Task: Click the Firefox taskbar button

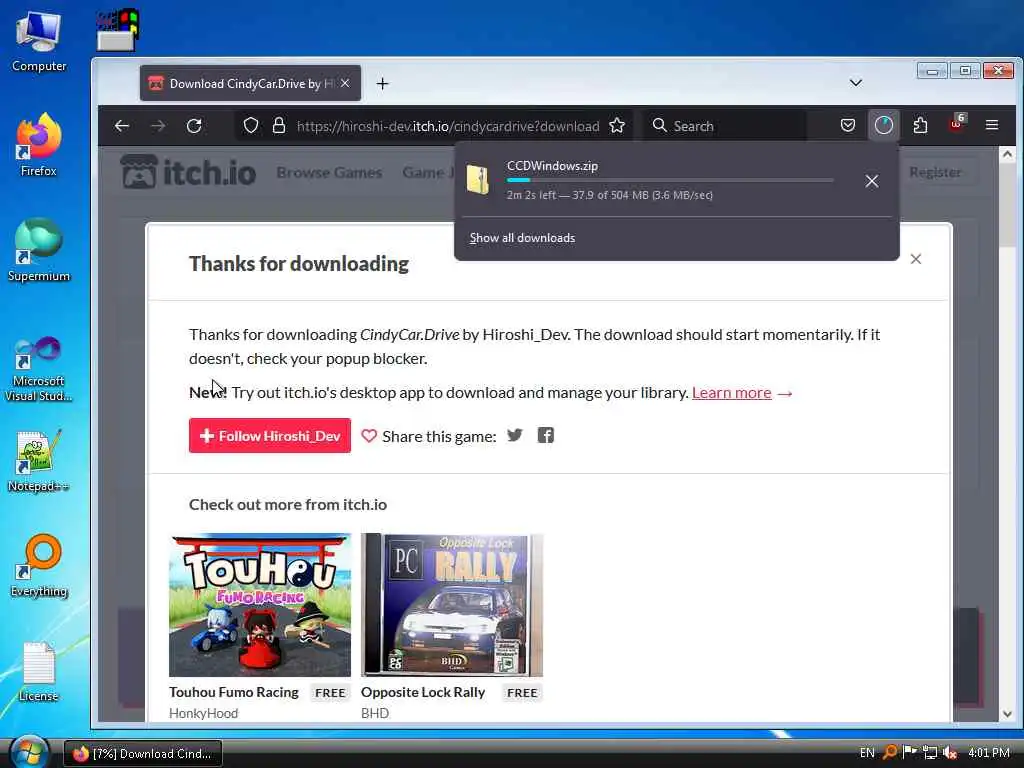Action: 143,754
